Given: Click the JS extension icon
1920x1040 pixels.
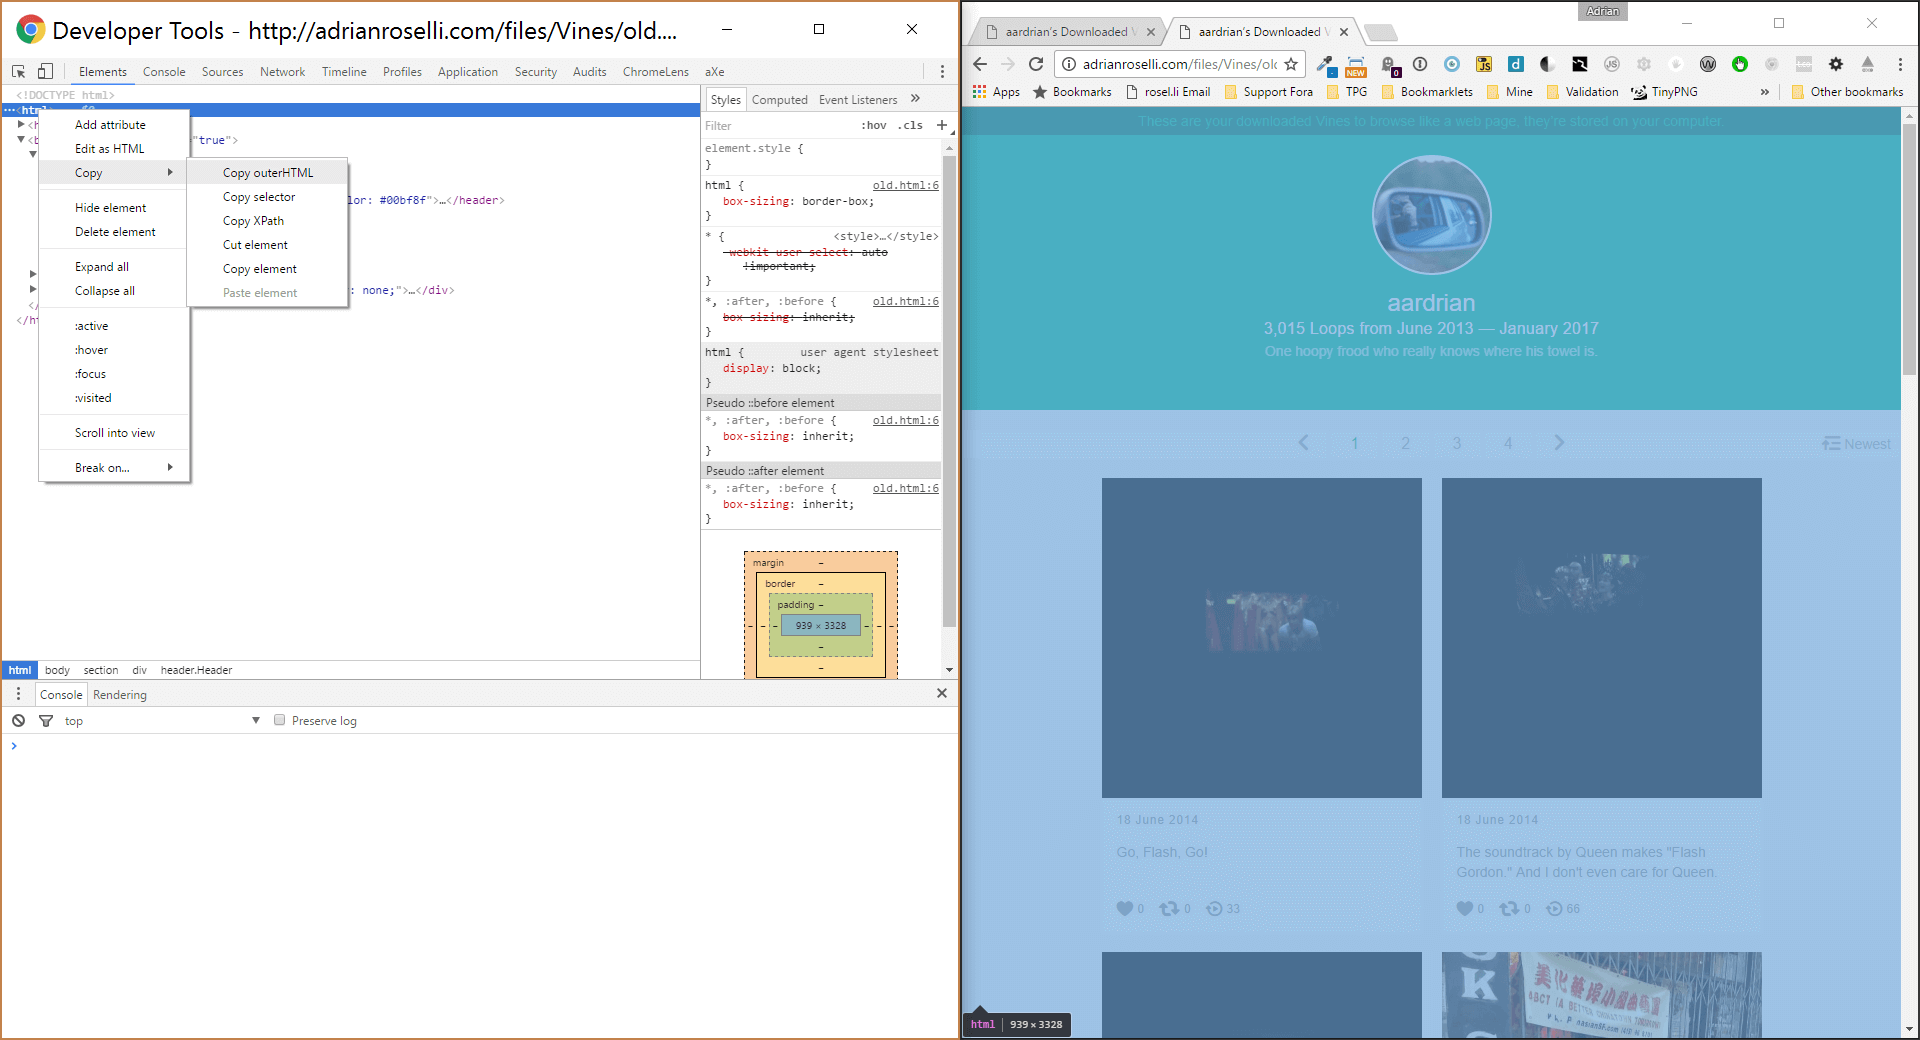Looking at the screenshot, I should pos(1484,64).
